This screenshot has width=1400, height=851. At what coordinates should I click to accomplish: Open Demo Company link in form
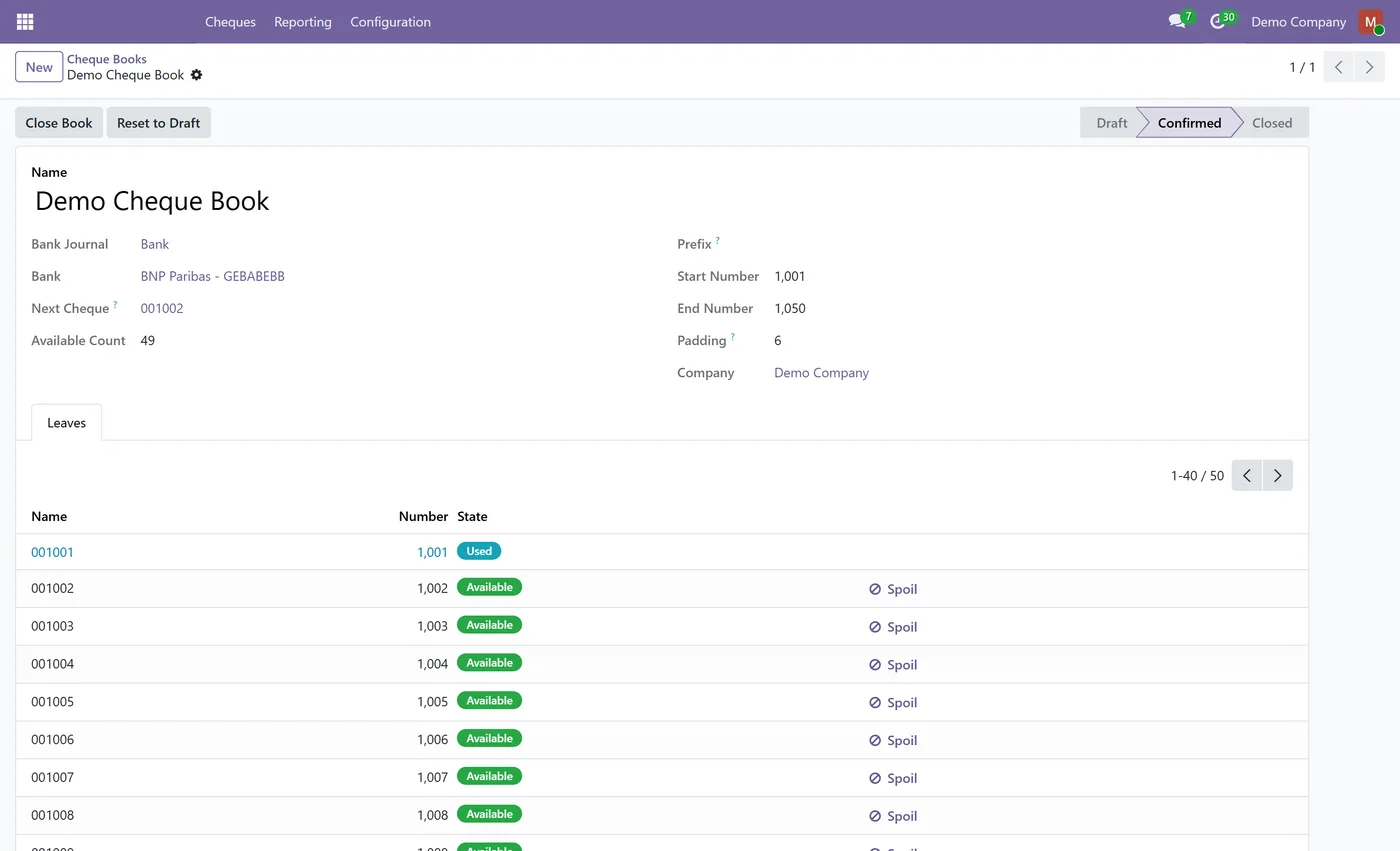click(821, 373)
